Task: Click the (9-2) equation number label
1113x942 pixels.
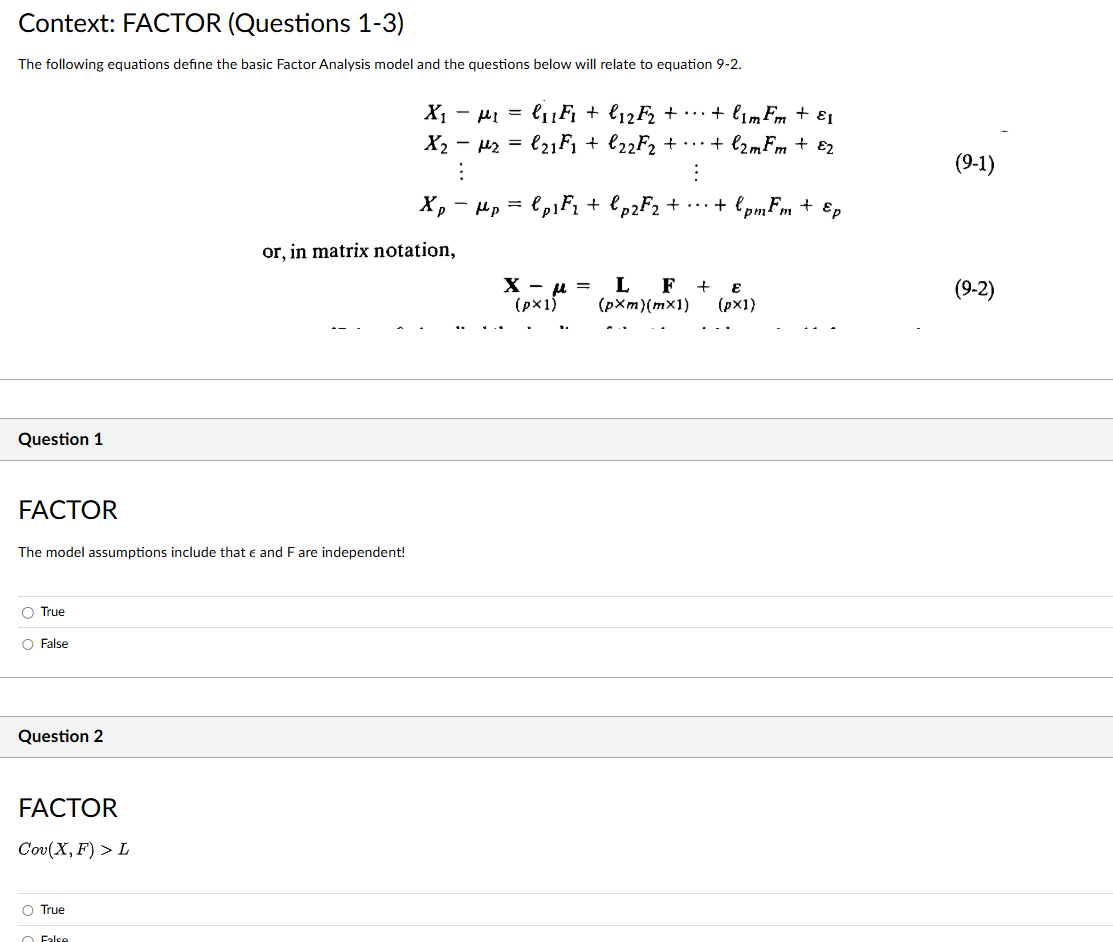Action: pos(973,289)
